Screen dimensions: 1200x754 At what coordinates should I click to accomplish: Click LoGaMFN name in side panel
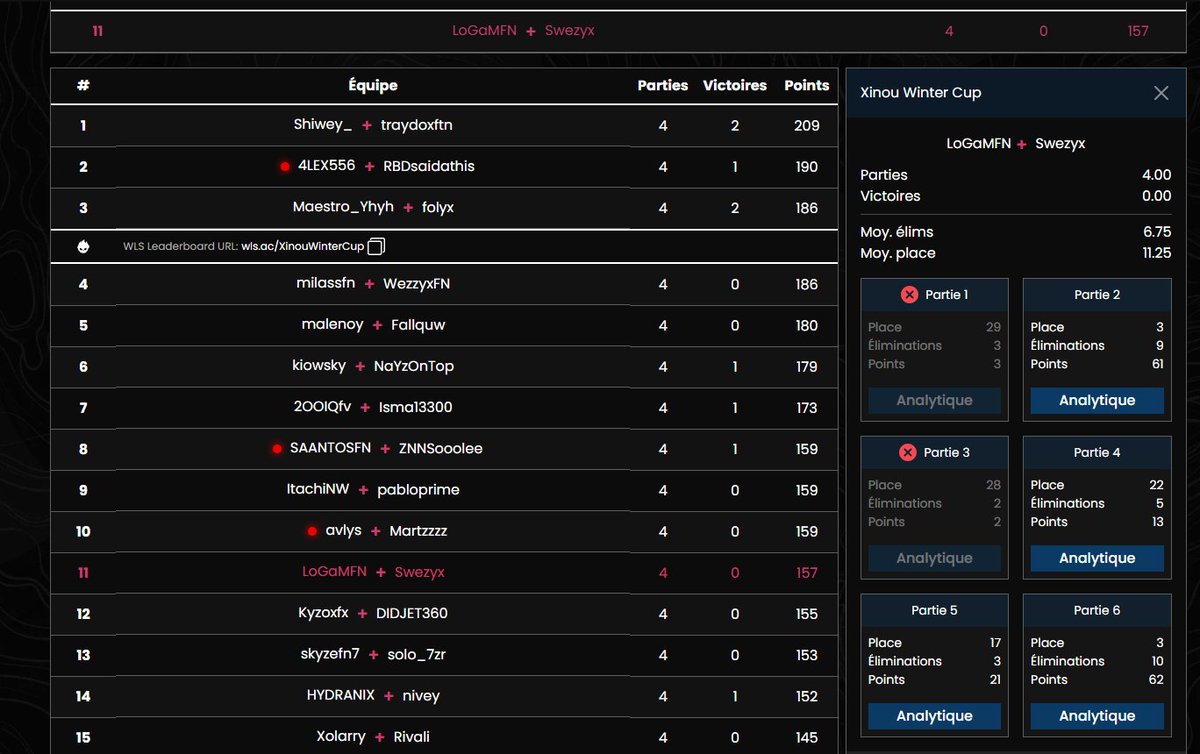click(980, 144)
